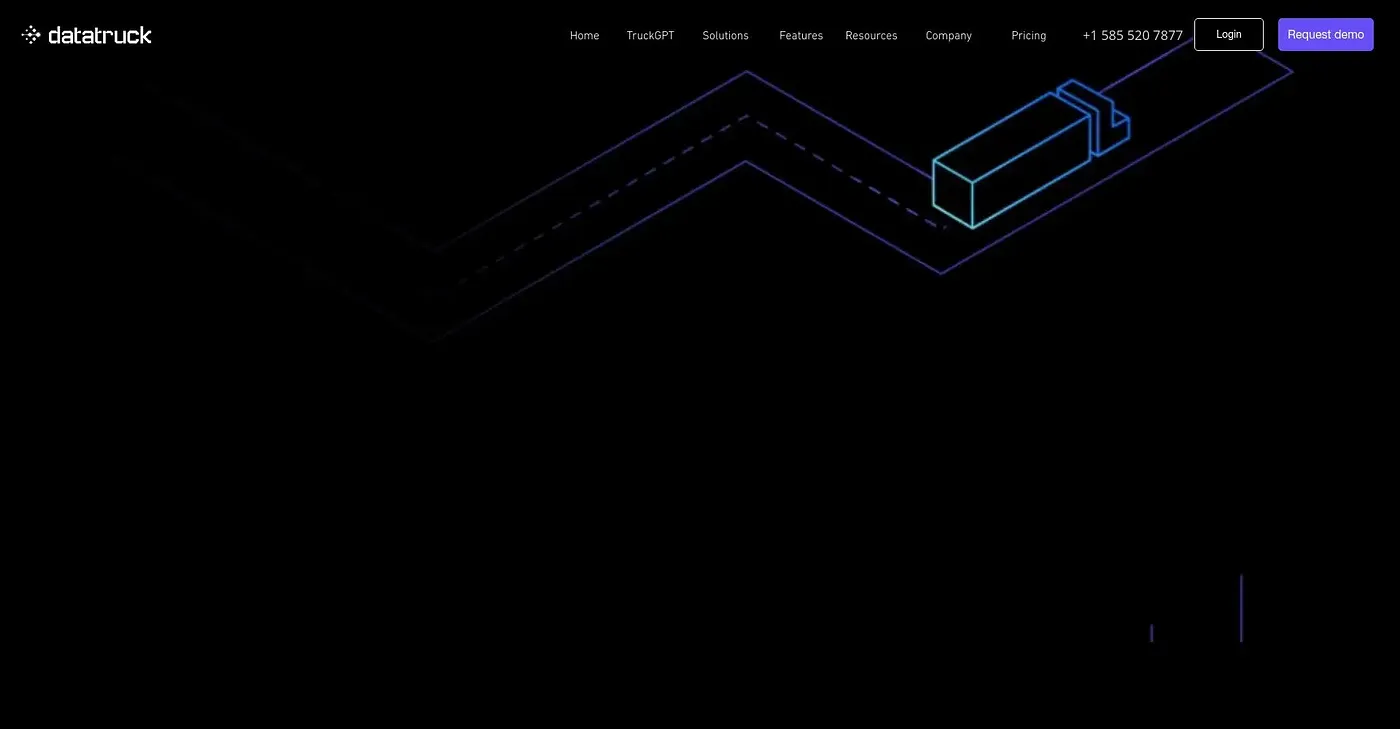This screenshot has height=729, width=1400.
Task: Click the Request demo button
Action: tap(1326, 34)
